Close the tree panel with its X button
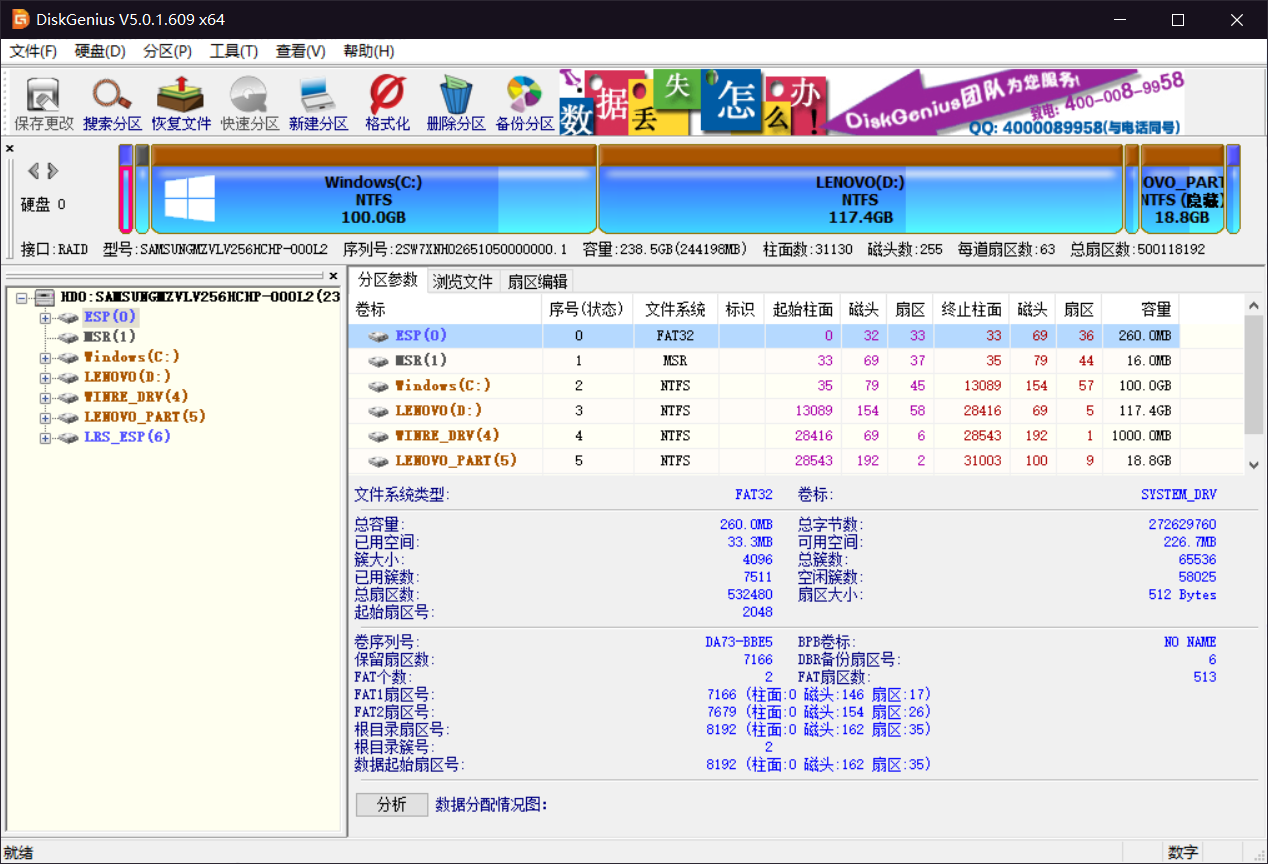 click(x=333, y=275)
